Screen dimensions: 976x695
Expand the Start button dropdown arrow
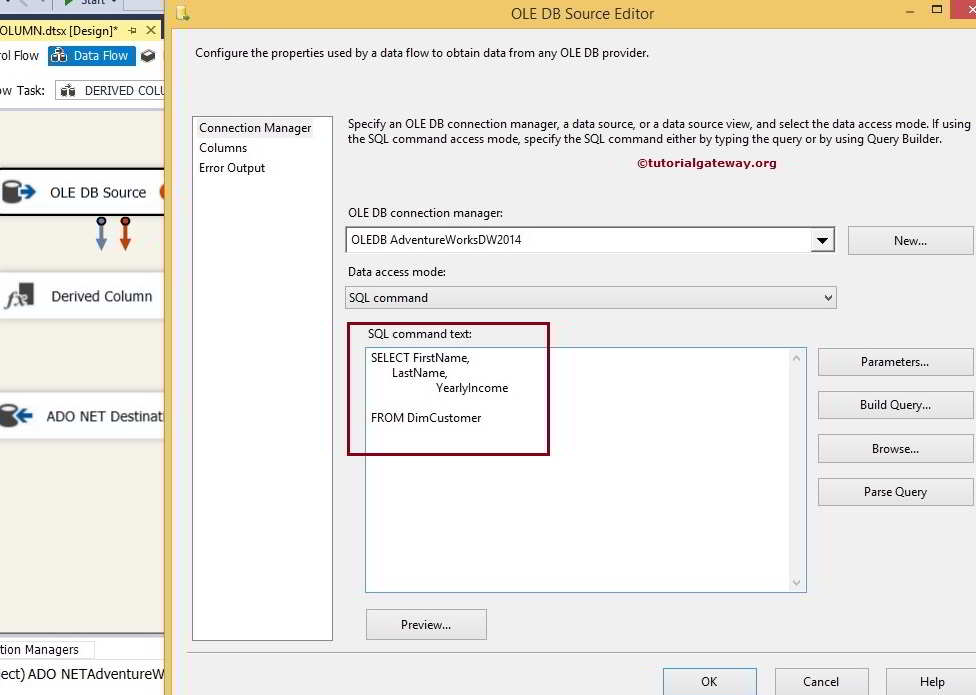click(x=114, y=3)
